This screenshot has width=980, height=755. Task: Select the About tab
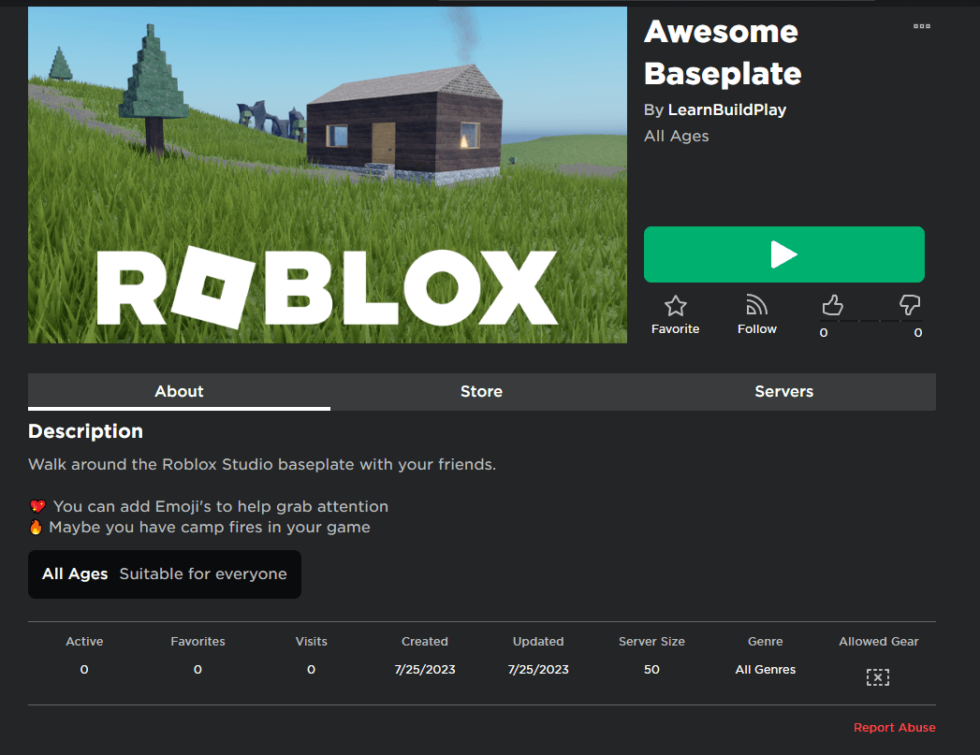(x=179, y=391)
